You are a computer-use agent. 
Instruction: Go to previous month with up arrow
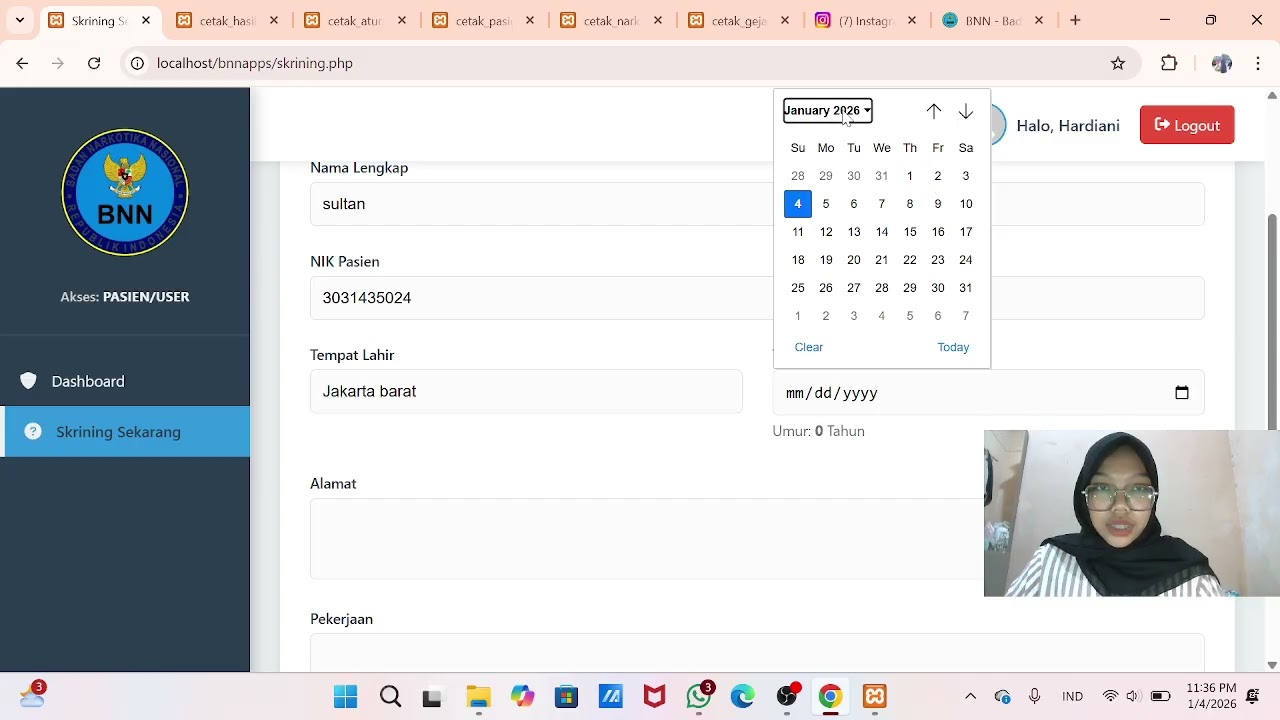point(933,111)
